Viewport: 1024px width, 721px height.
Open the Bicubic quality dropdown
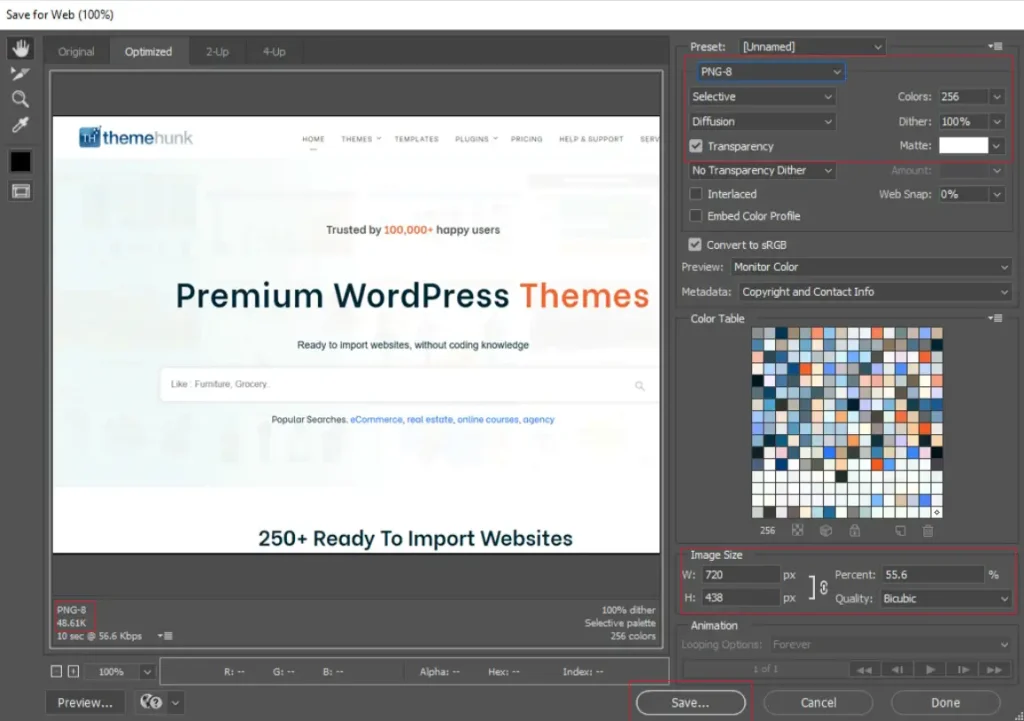(x=945, y=599)
